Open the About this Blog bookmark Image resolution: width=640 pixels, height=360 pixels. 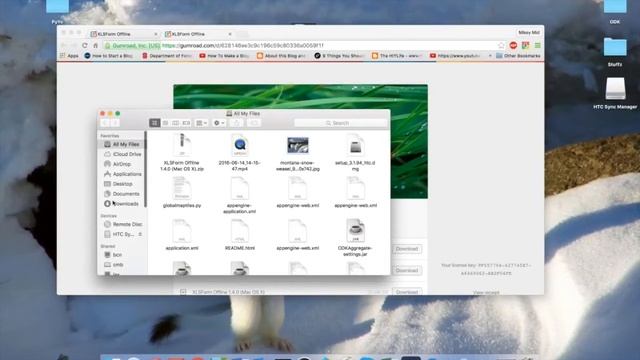tap(282, 56)
